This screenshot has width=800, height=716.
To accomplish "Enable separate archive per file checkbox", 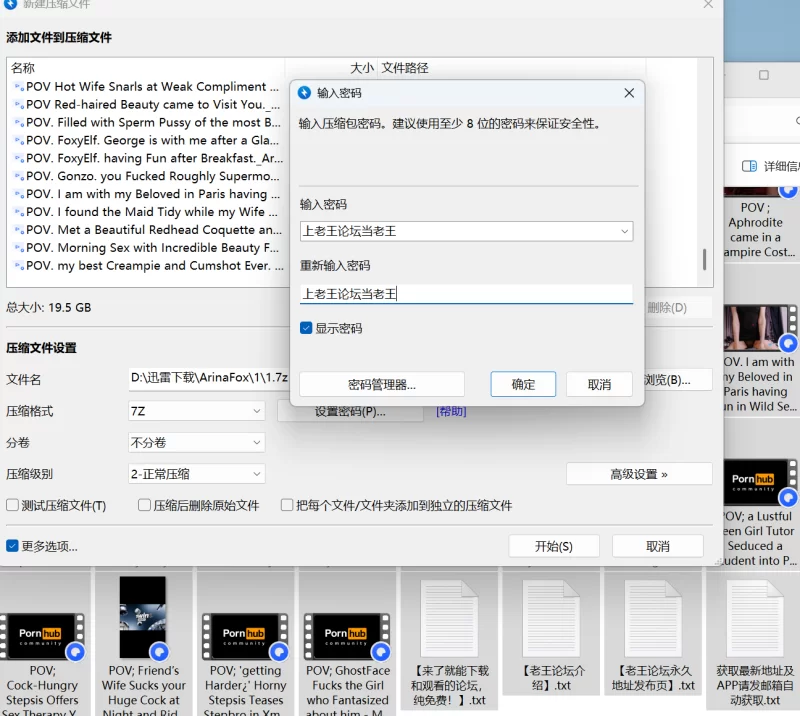I will pos(287,505).
